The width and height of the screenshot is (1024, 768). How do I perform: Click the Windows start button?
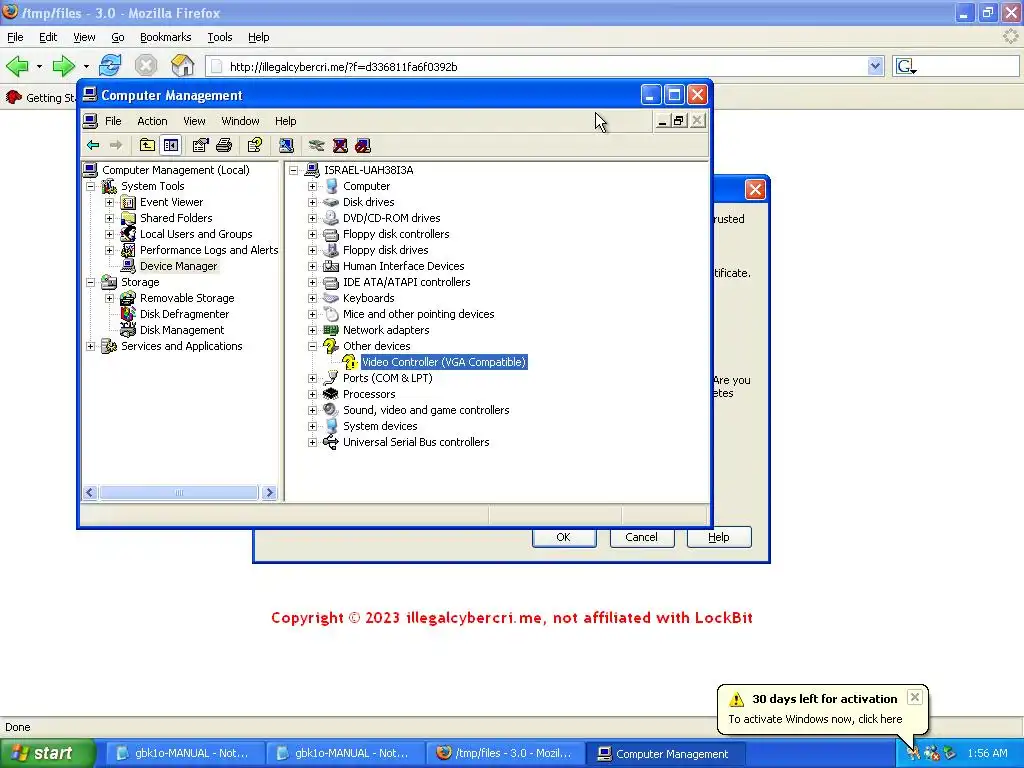tap(46, 753)
